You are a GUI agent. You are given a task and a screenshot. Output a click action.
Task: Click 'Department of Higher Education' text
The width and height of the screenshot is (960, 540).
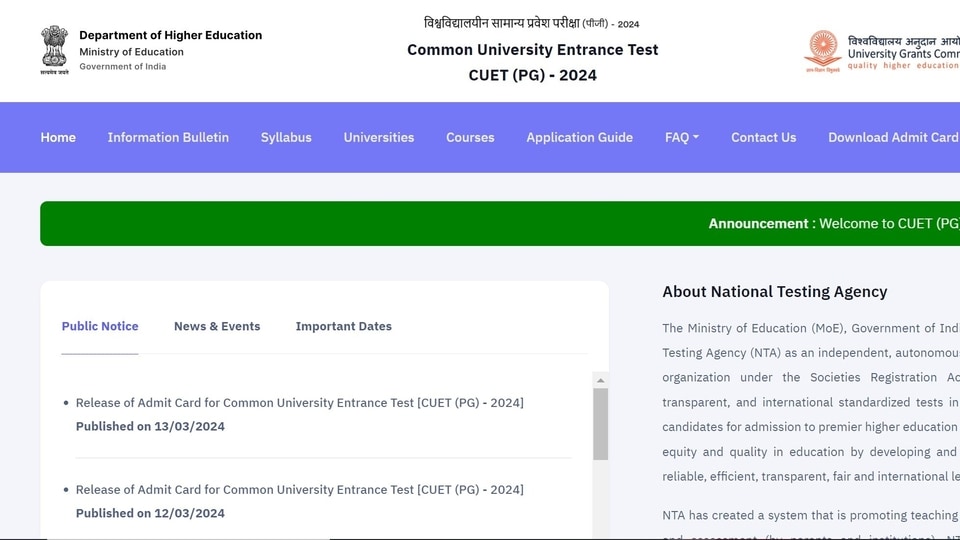tap(170, 36)
